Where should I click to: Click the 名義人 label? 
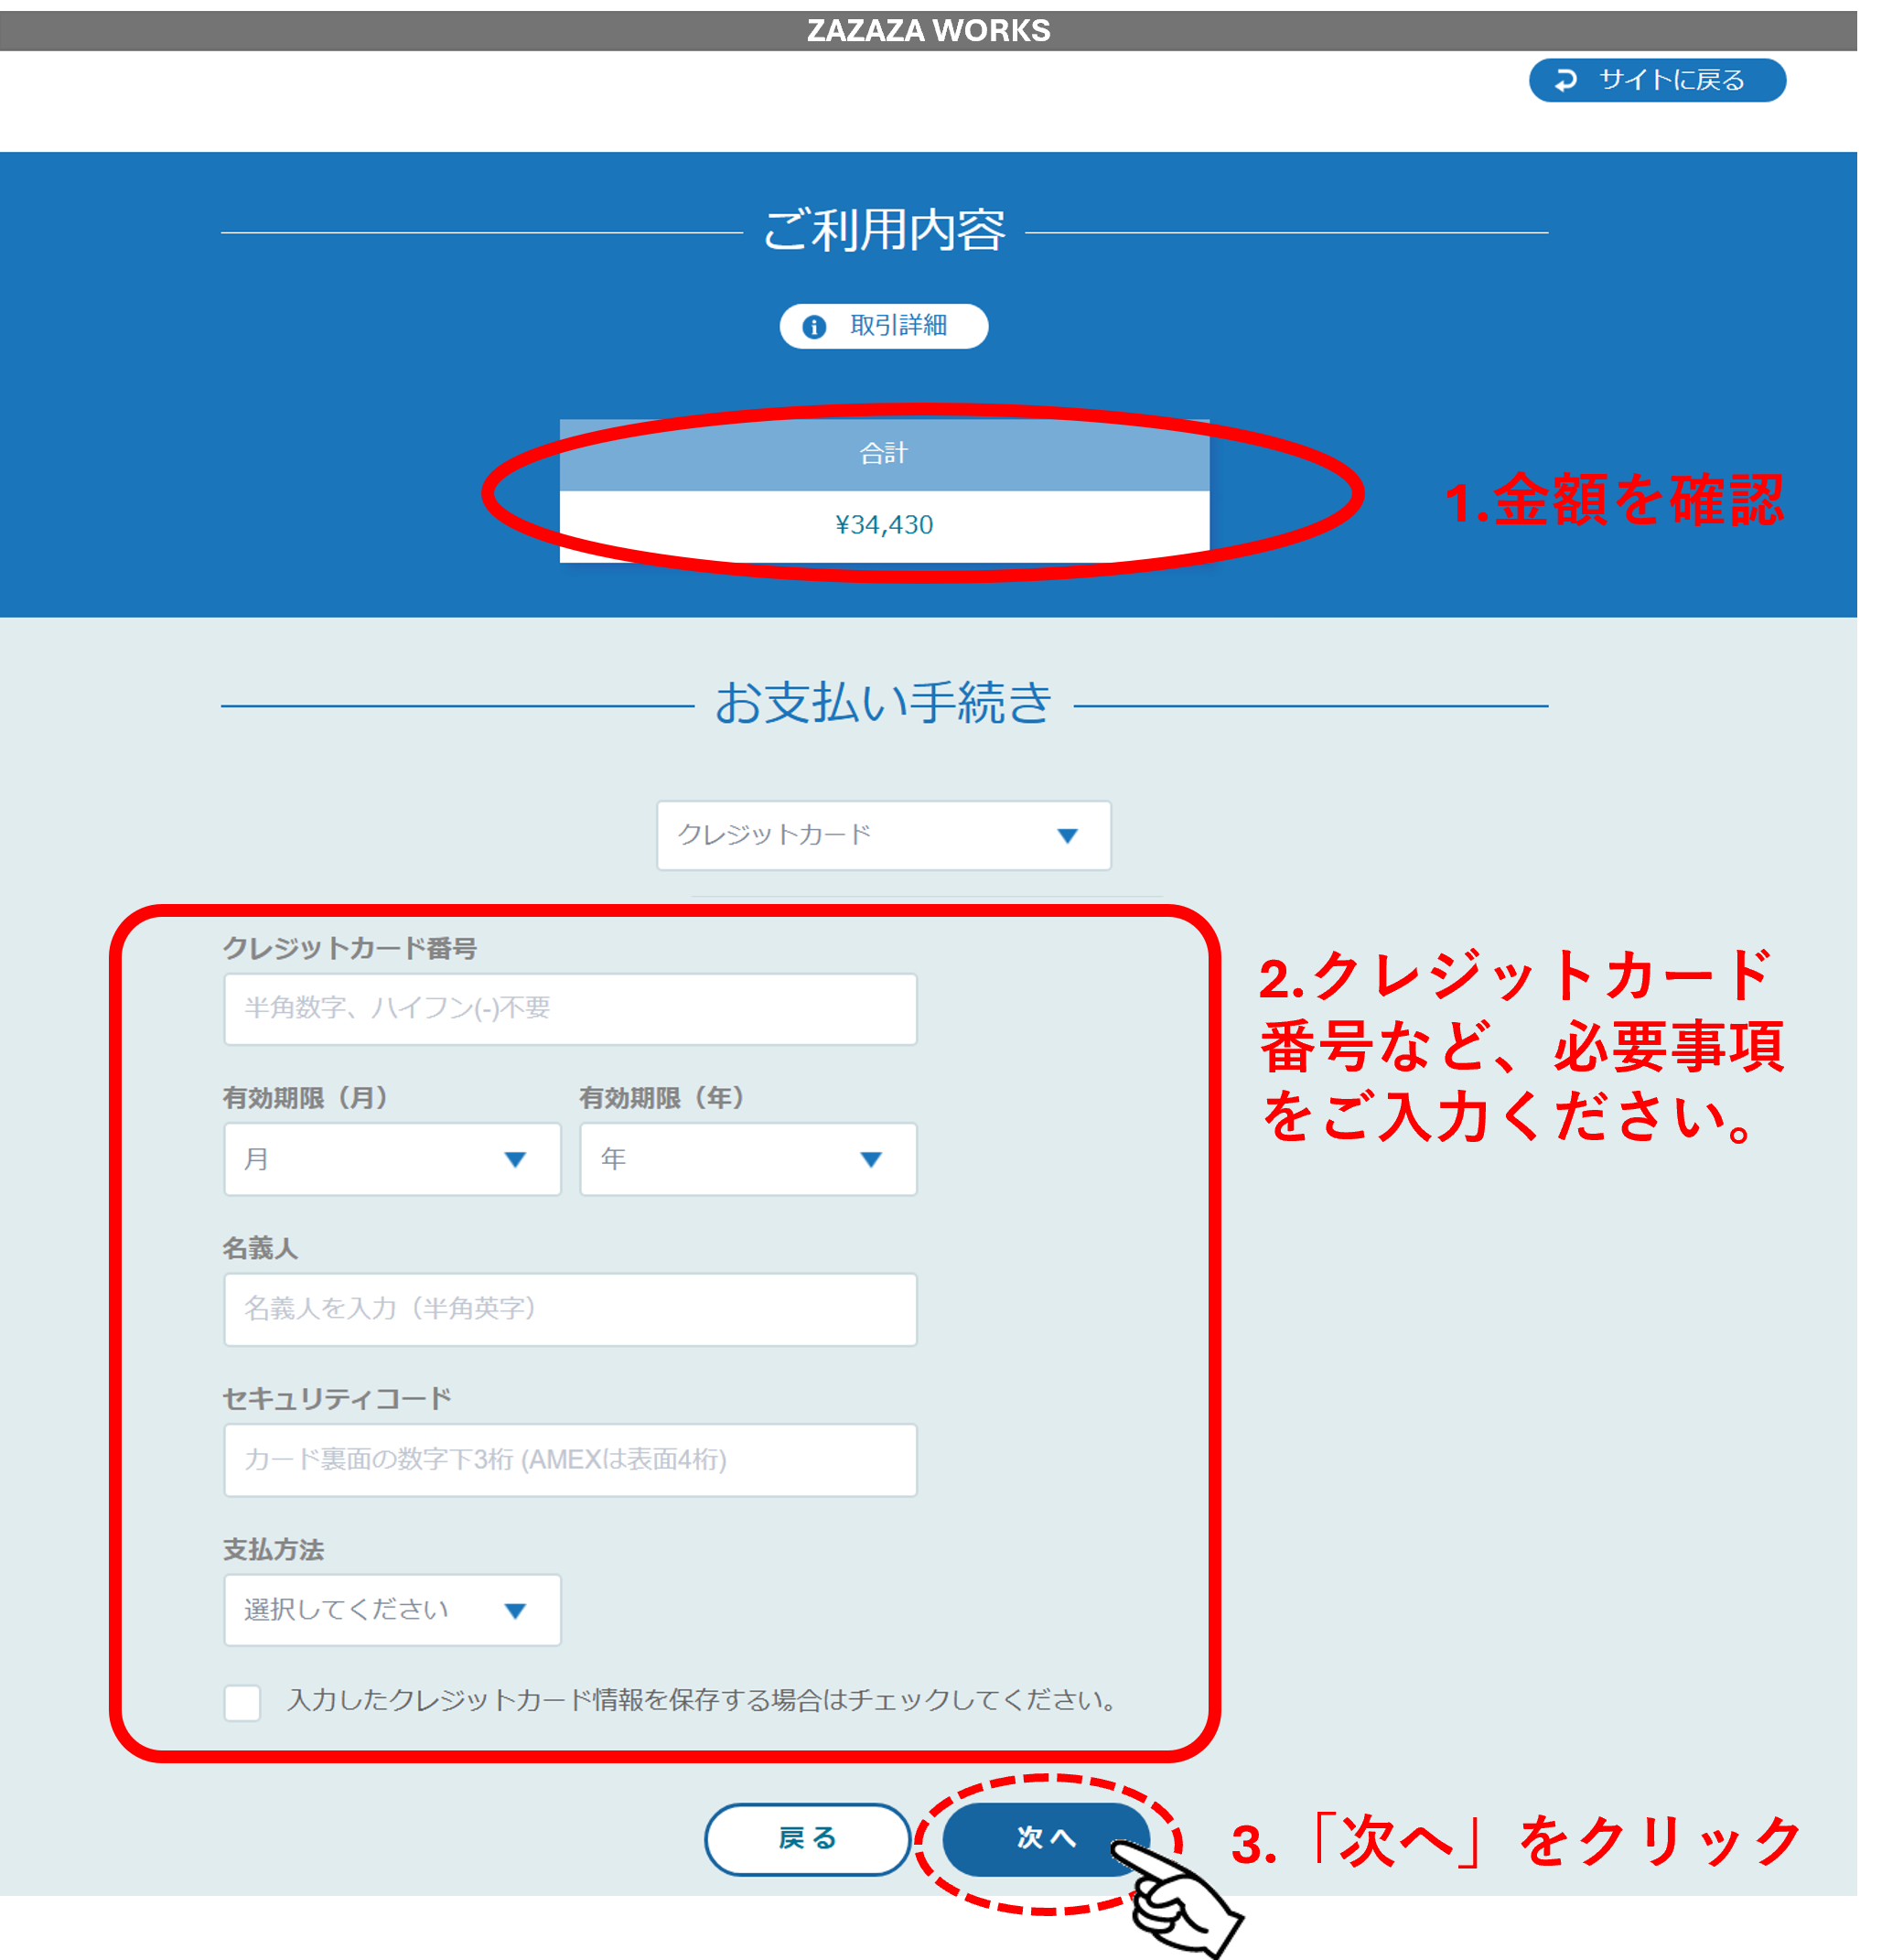[x=260, y=1248]
